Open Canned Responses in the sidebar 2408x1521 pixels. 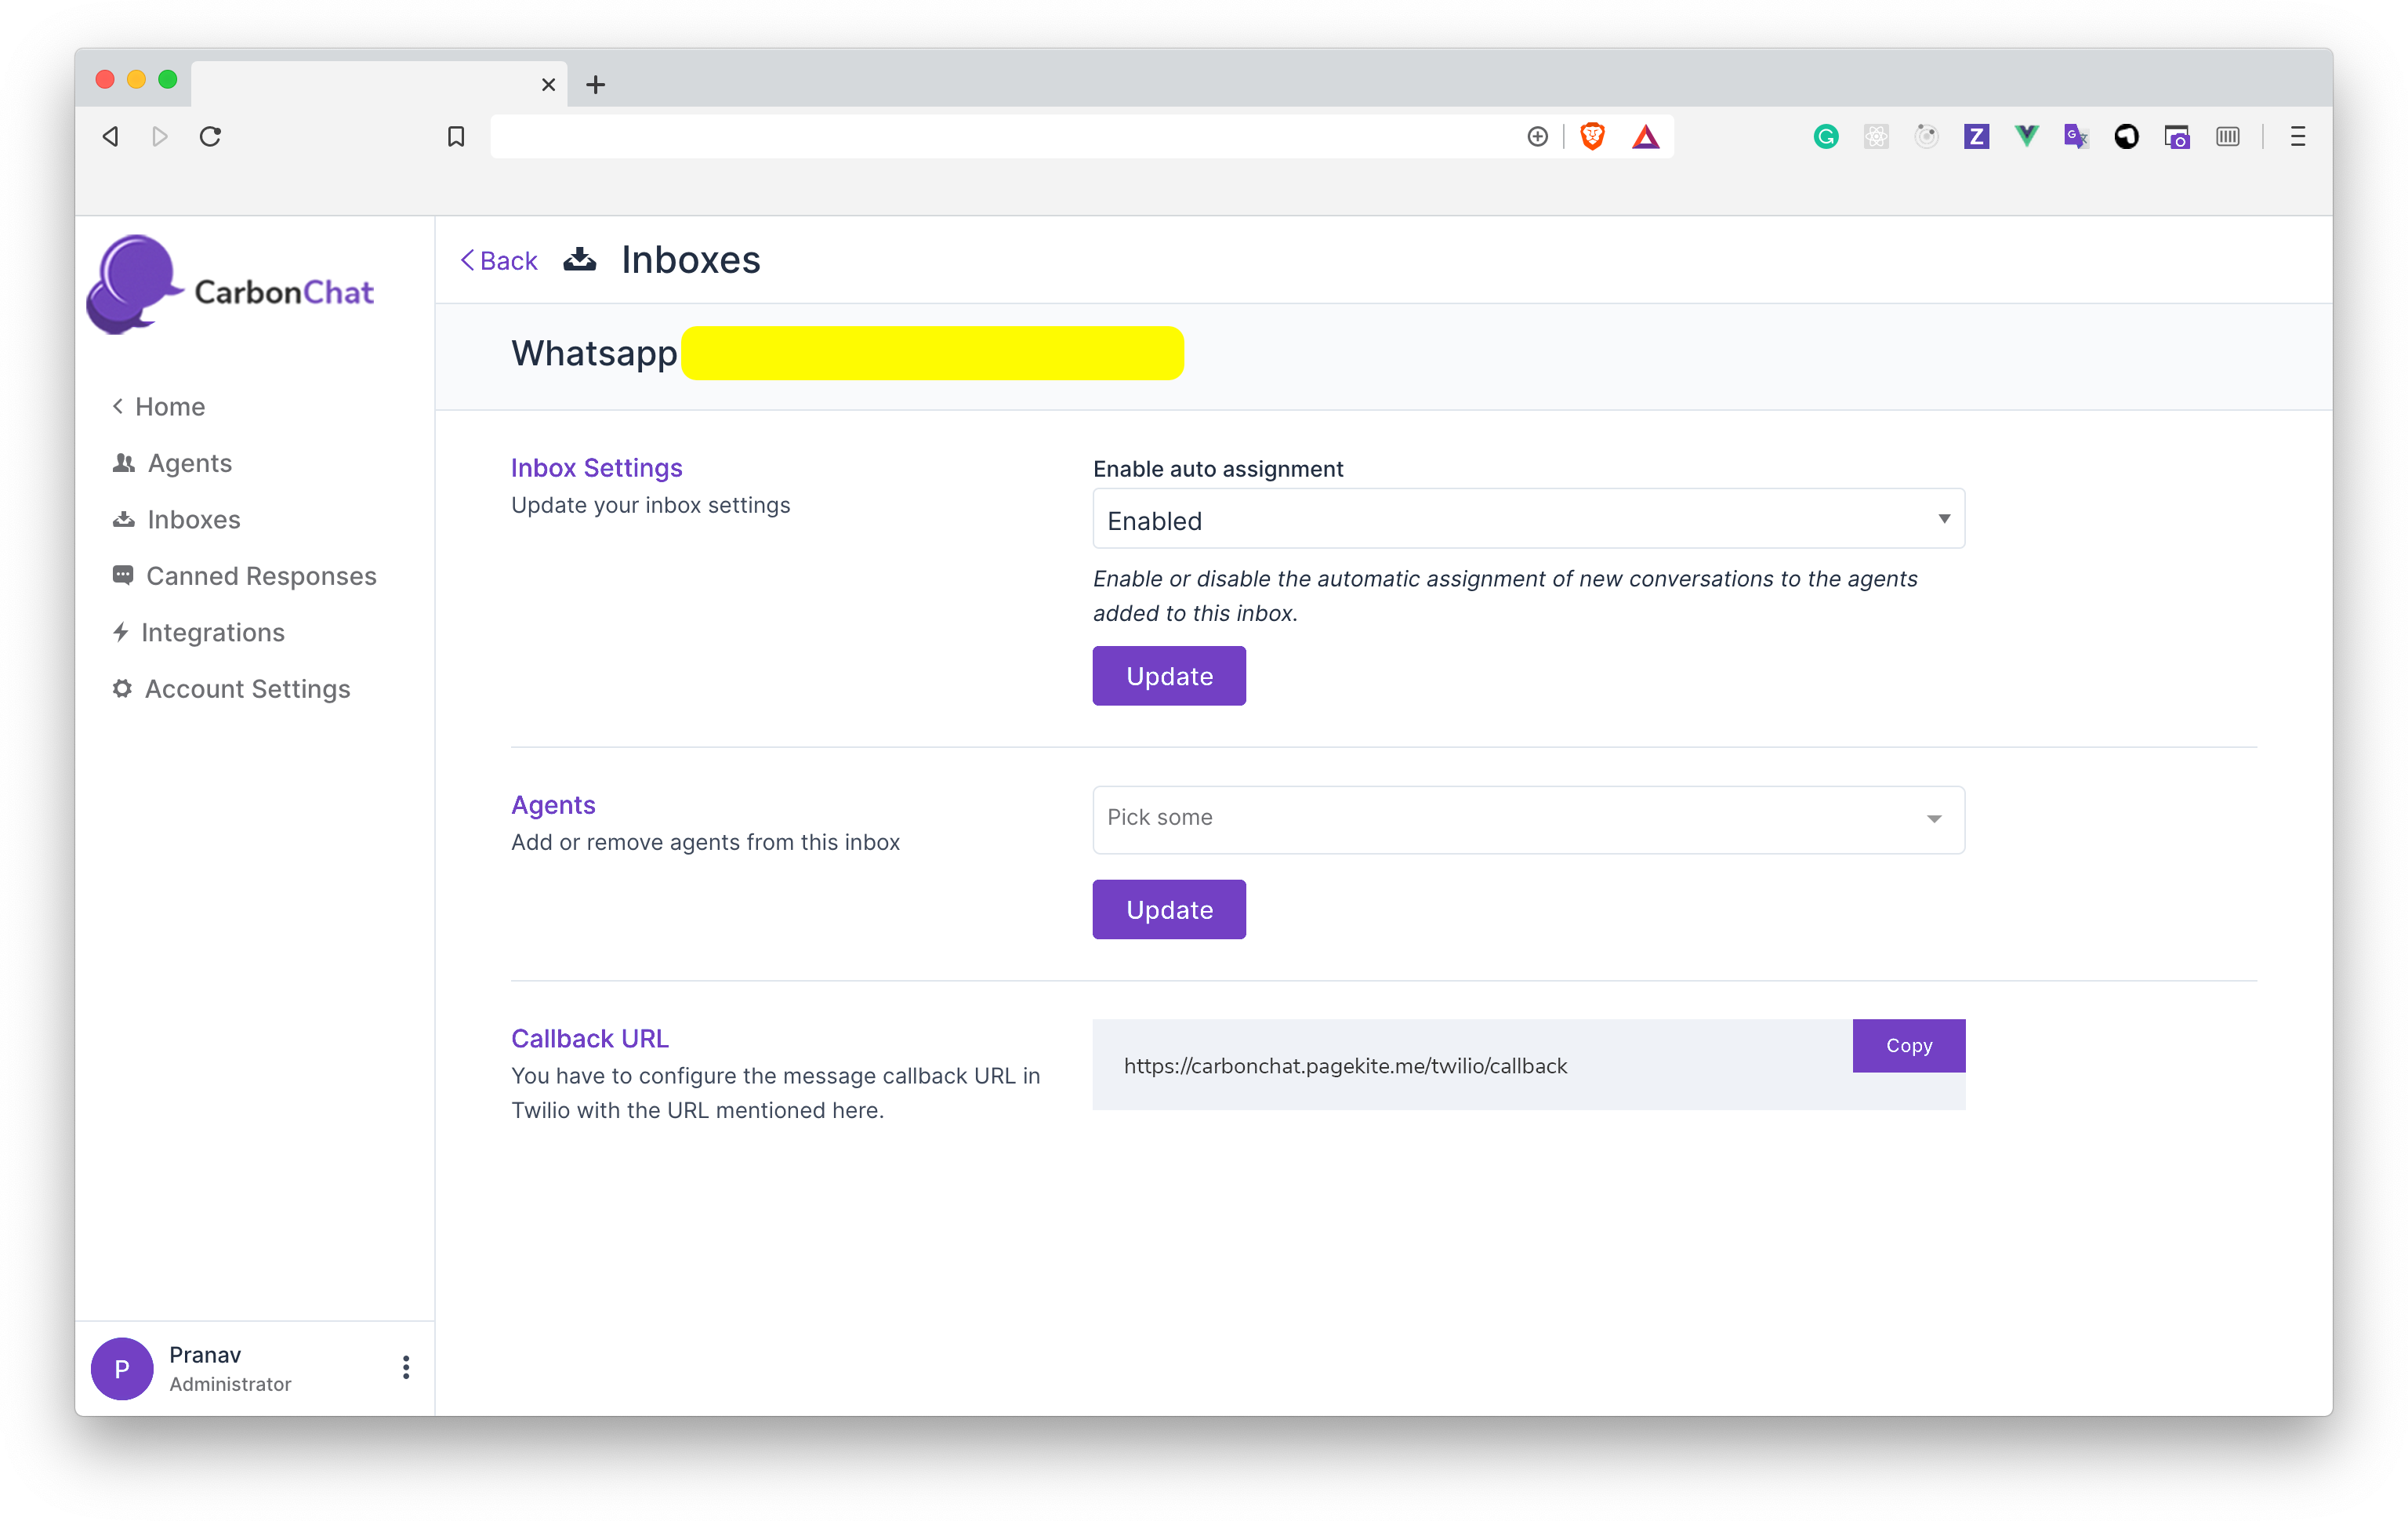(x=261, y=576)
